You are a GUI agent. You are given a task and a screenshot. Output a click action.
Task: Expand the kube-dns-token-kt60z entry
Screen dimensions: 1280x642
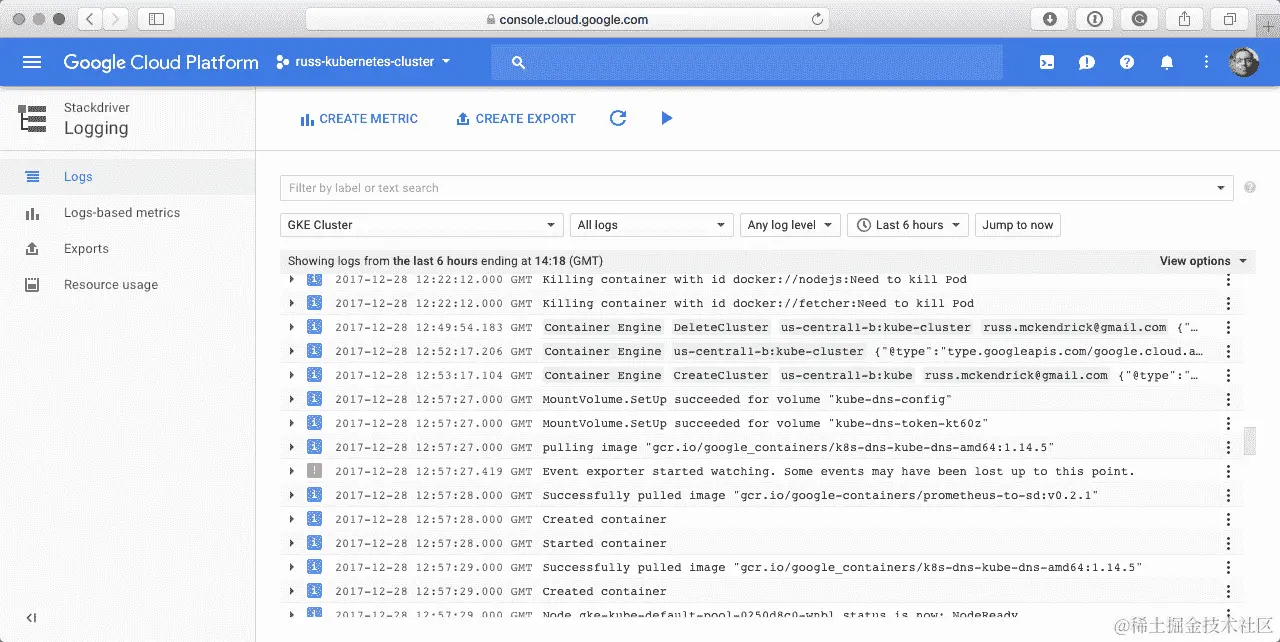coord(292,423)
